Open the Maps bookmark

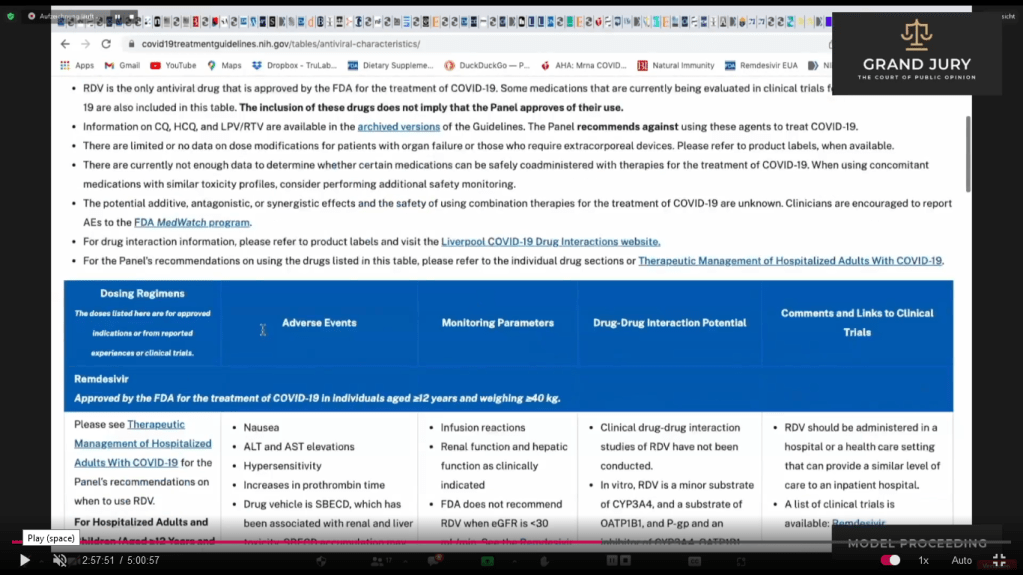224,66
